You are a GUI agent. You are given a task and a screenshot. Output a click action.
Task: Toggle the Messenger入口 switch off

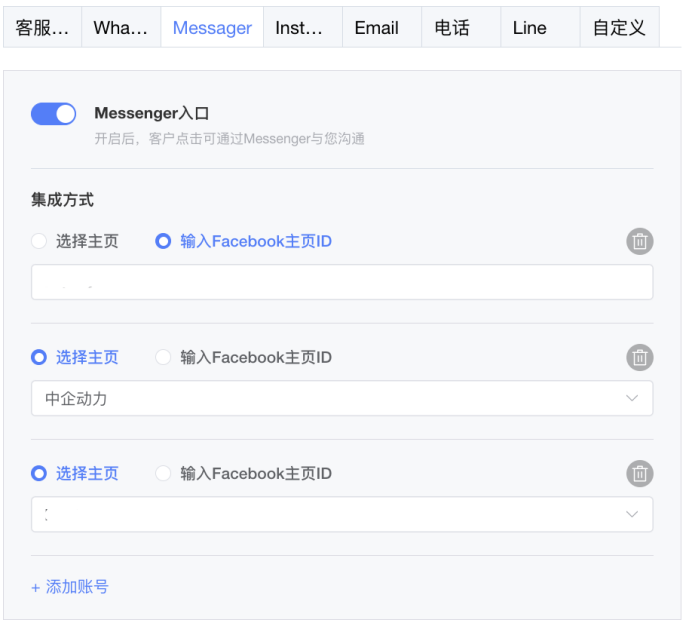pyautogui.click(x=53, y=114)
